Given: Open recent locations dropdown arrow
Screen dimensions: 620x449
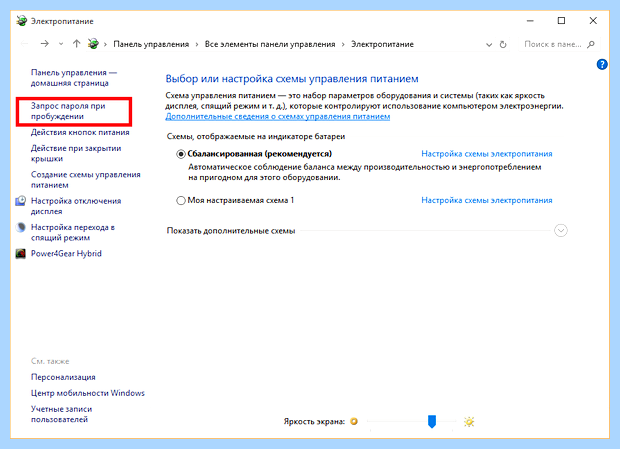Looking at the screenshot, I should point(61,44).
